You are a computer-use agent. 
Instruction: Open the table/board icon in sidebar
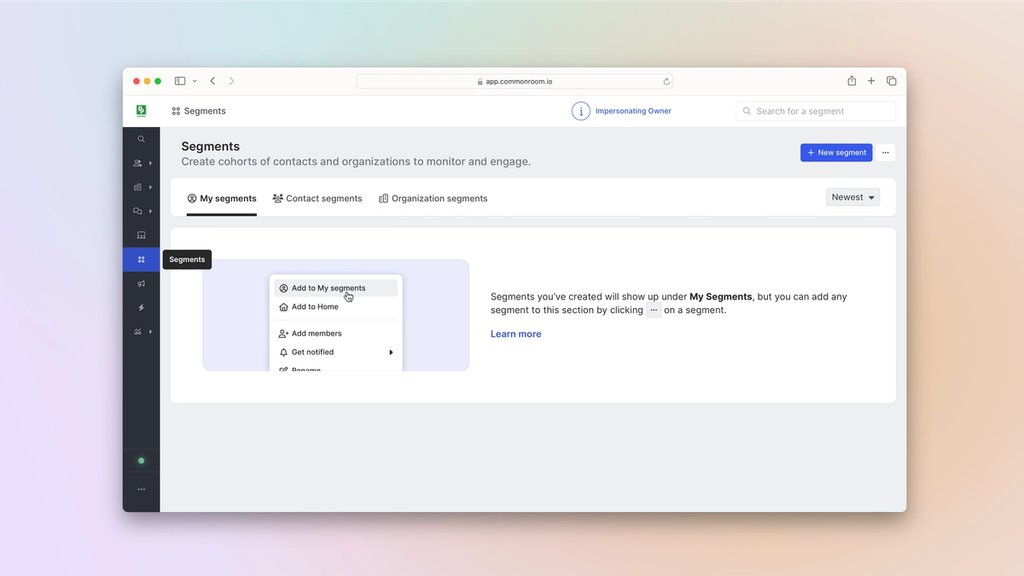[x=141, y=235]
